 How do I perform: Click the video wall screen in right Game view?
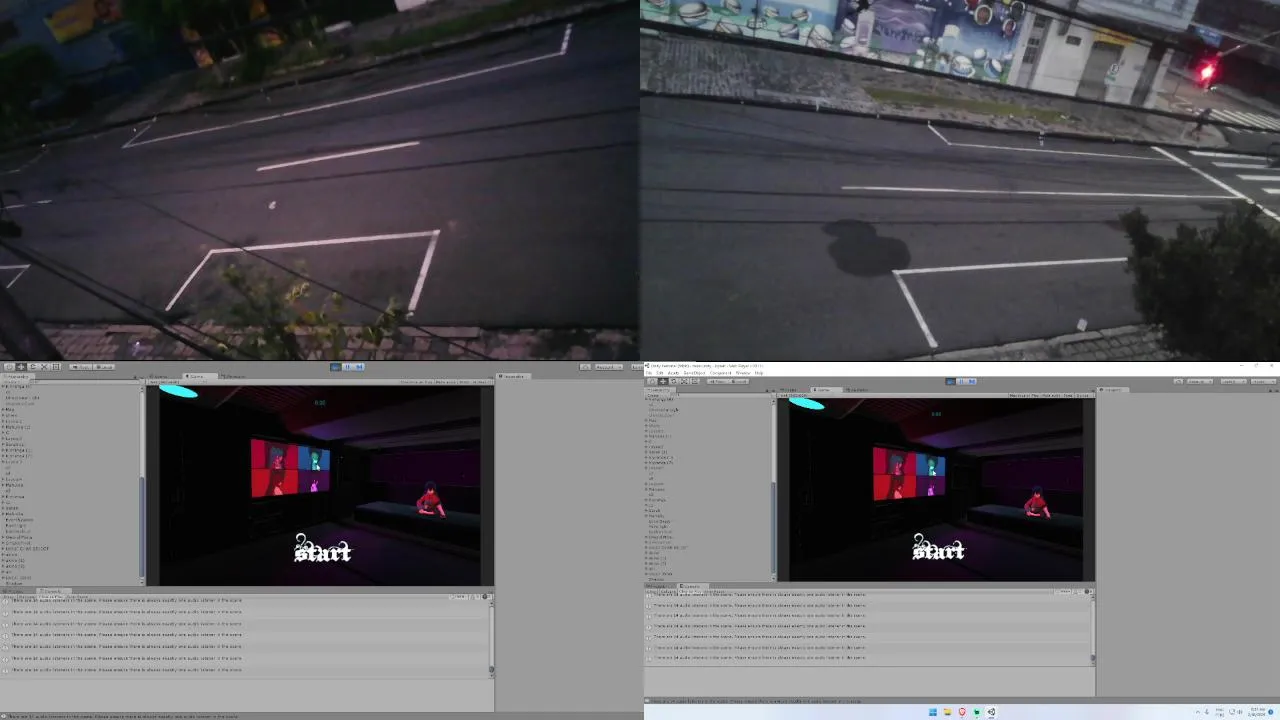[908, 473]
